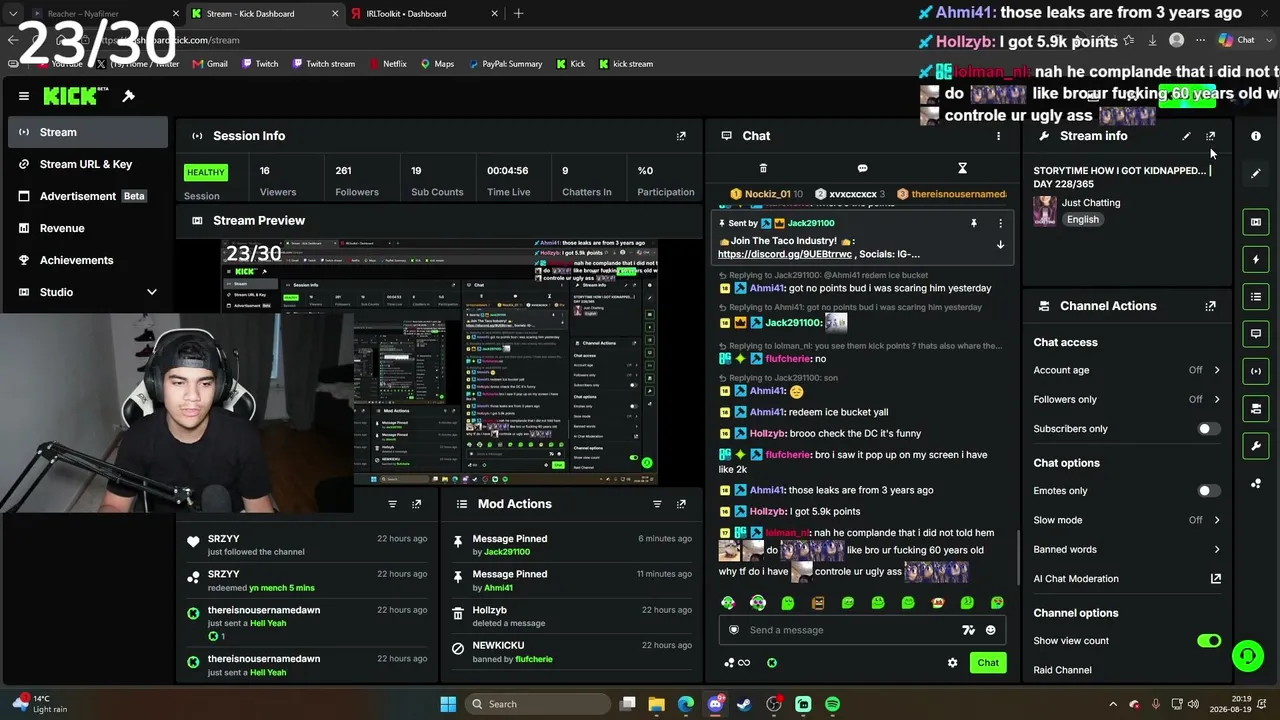Toggle session info widget in right rail

[1256, 371]
